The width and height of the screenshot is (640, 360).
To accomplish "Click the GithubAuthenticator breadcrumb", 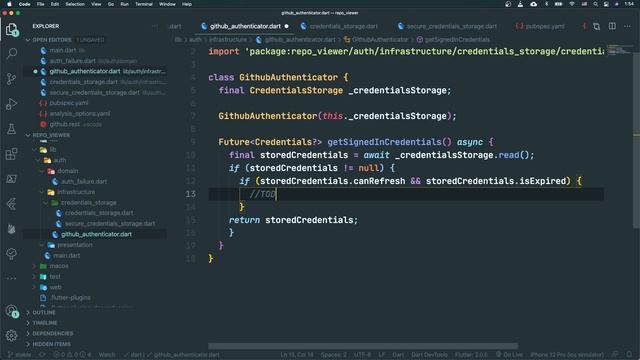I will point(380,40).
